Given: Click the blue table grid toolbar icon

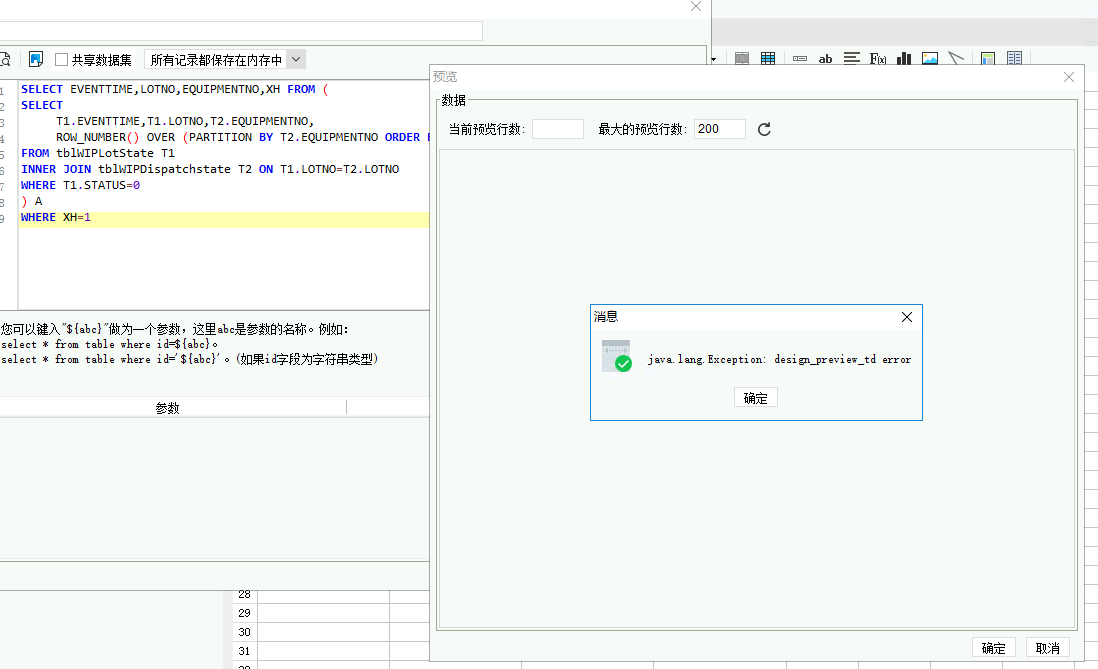Looking at the screenshot, I should (x=768, y=59).
